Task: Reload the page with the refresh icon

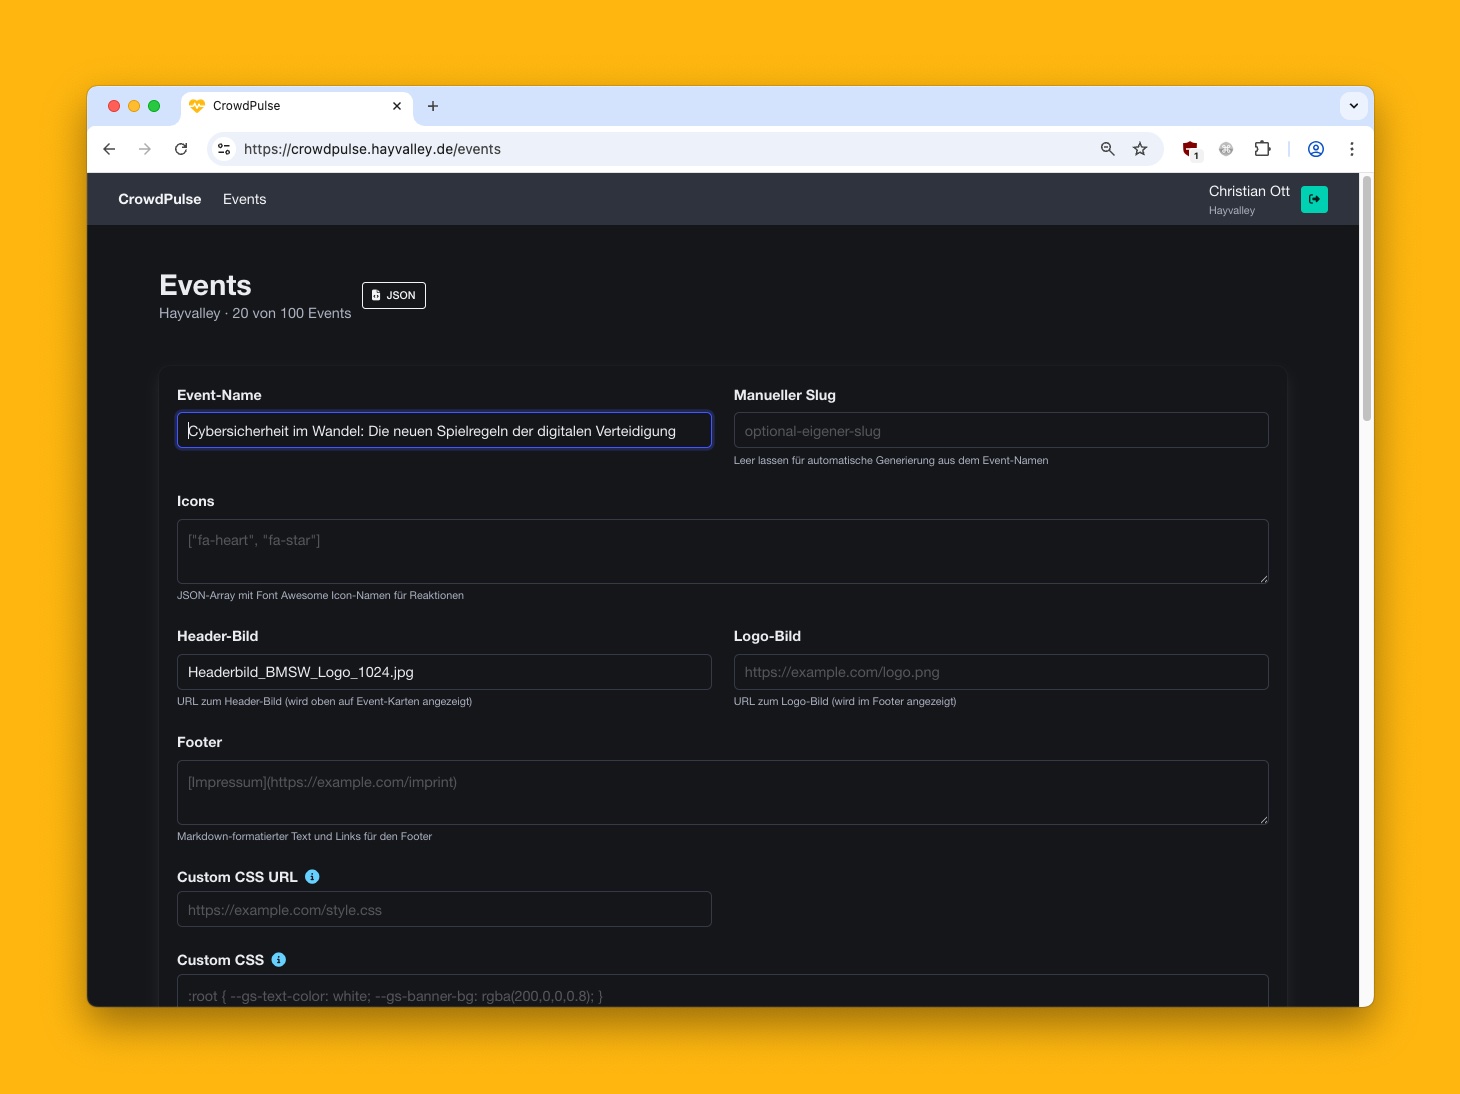Action: [181, 149]
